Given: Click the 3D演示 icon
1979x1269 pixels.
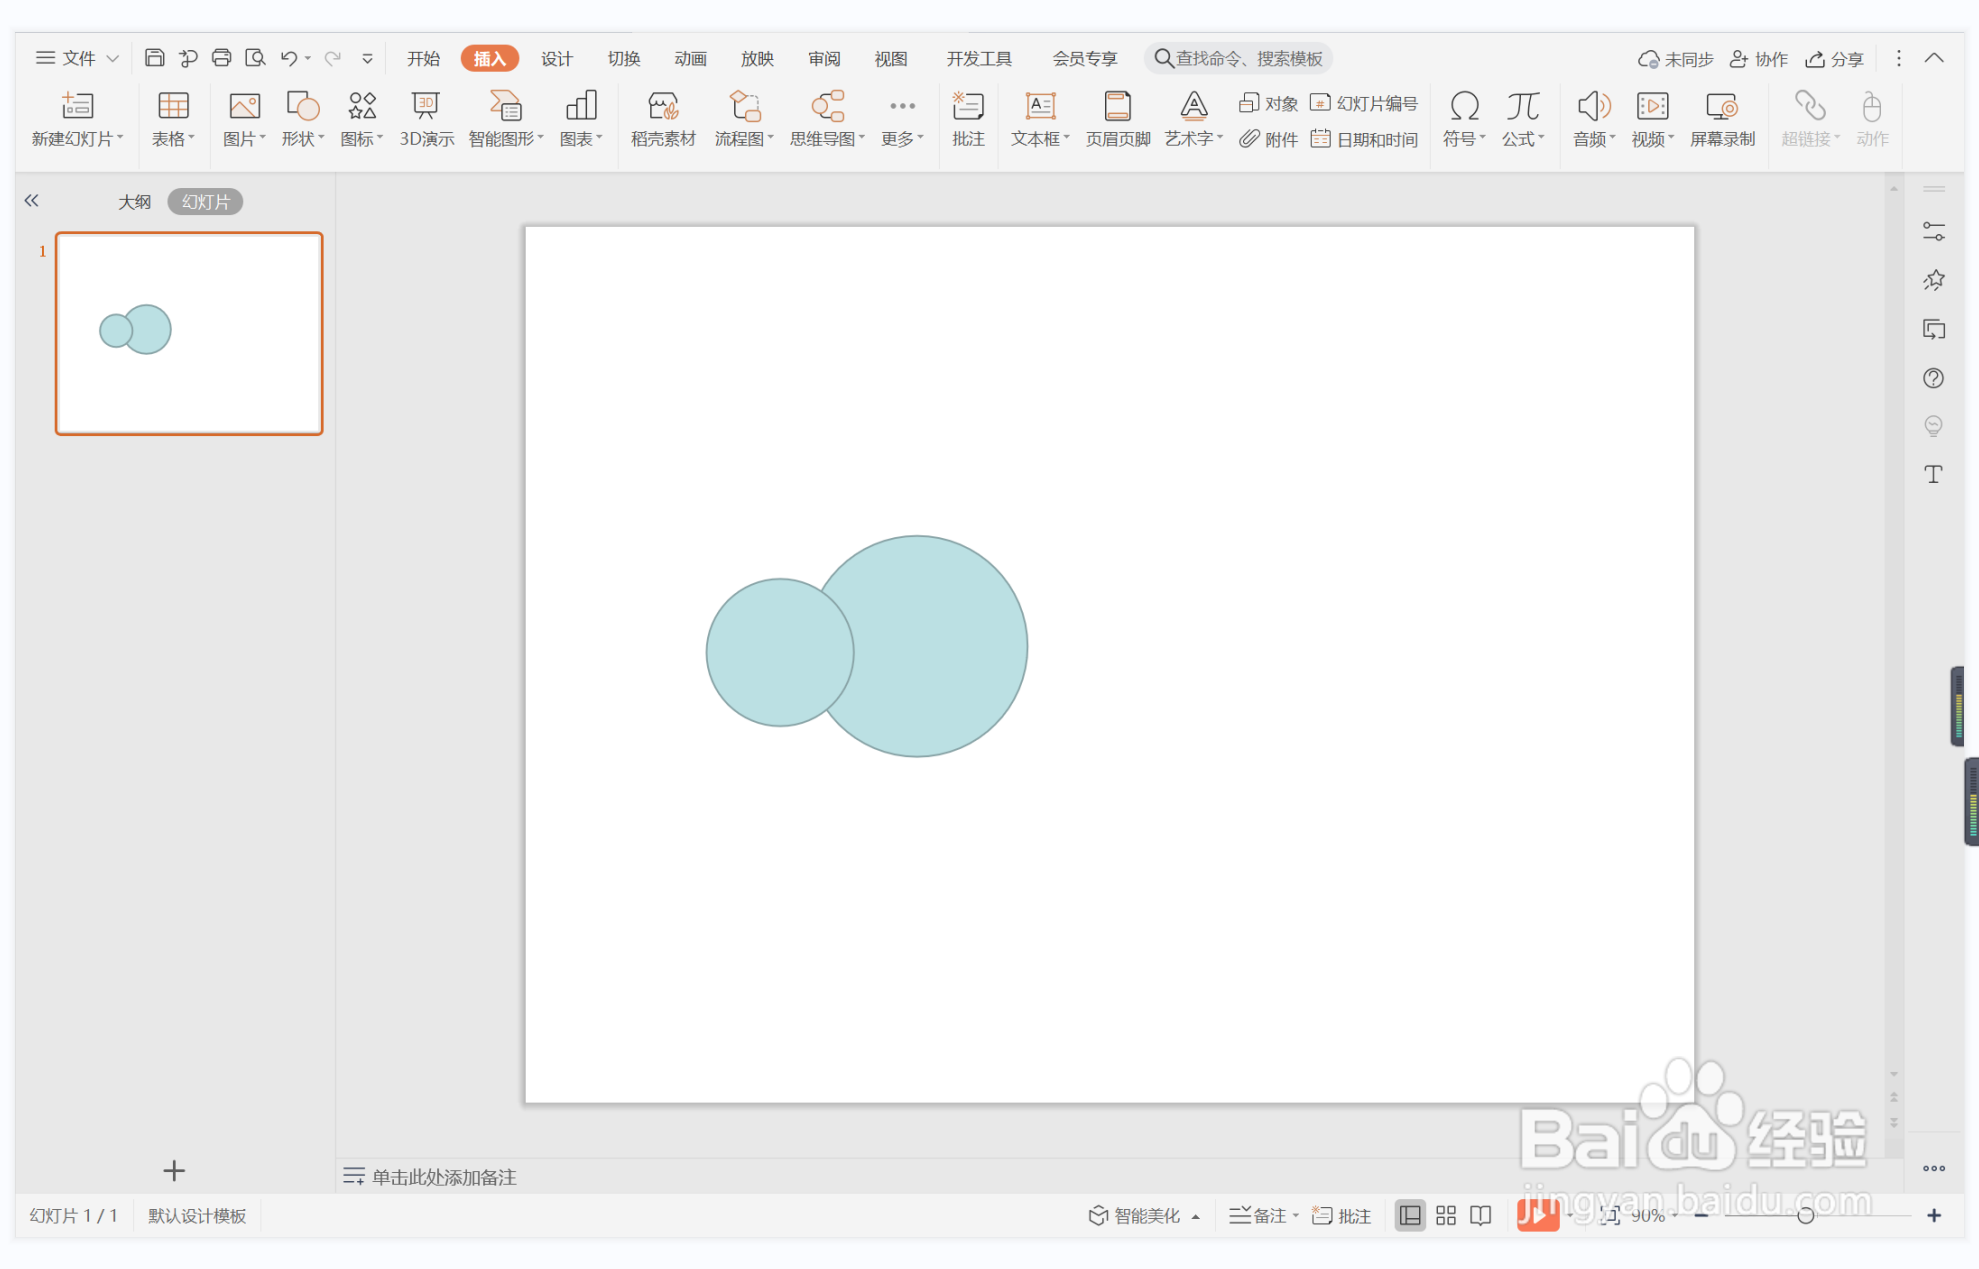Looking at the screenshot, I should (426, 106).
